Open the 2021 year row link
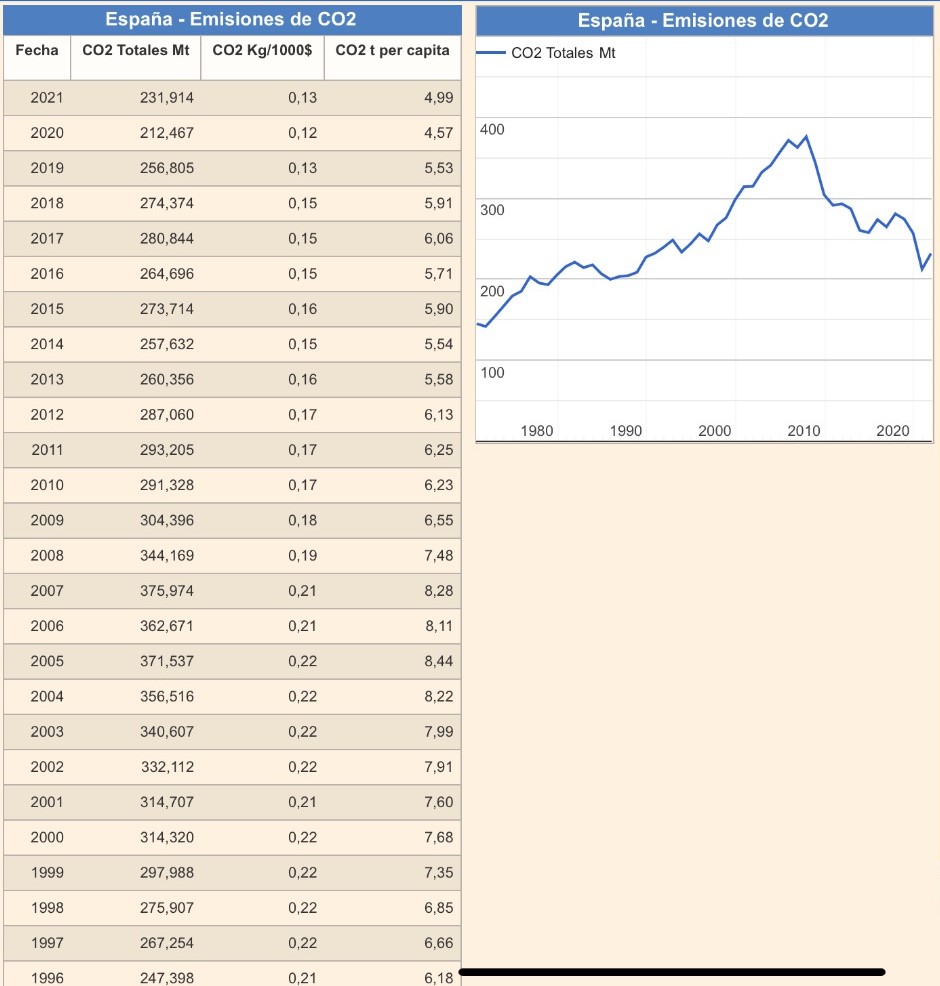 [47, 97]
